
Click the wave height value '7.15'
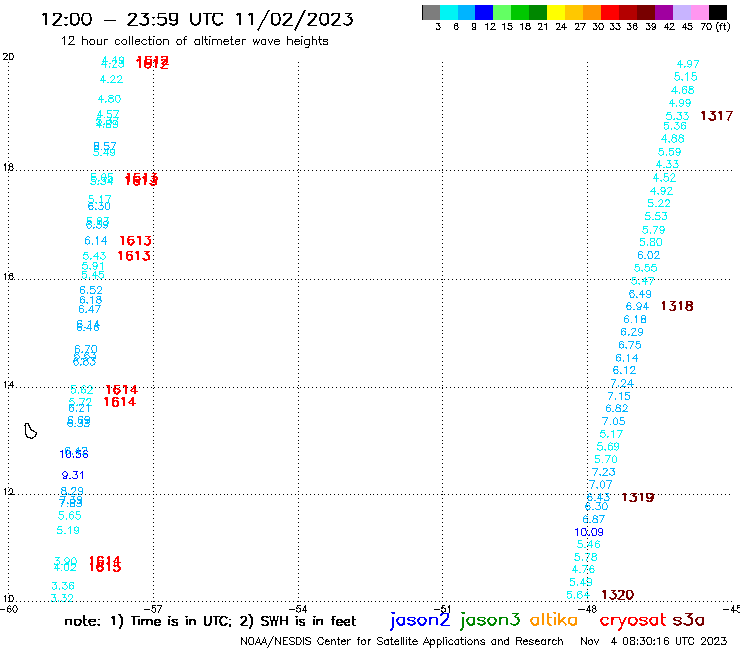pyautogui.click(x=619, y=396)
